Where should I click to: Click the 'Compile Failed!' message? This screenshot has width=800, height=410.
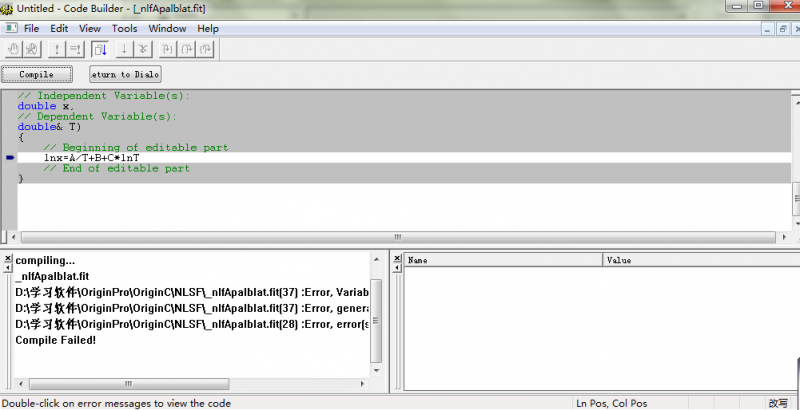(56, 340)
